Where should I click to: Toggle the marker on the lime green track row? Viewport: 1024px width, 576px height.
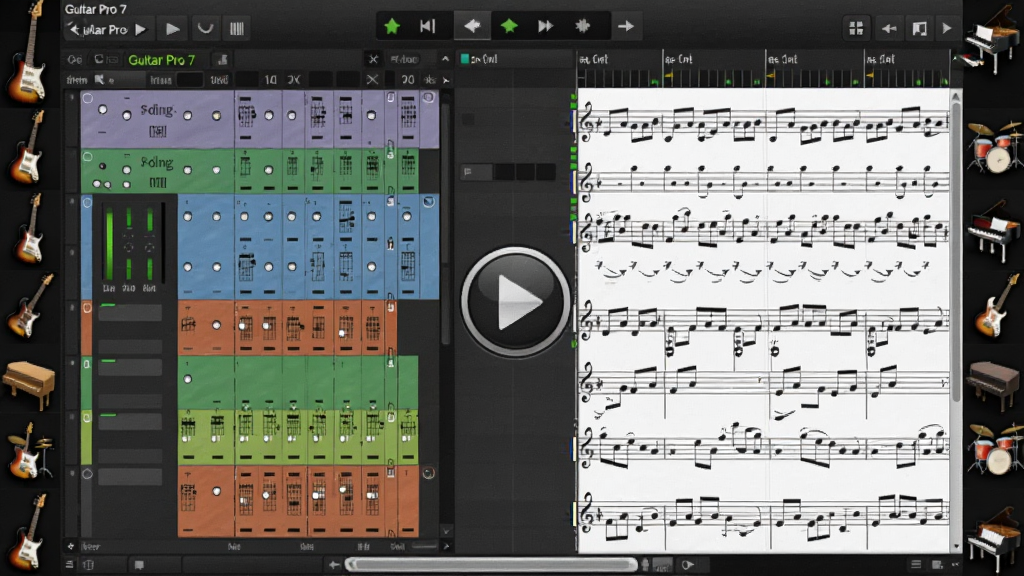[x=87, y=418]
